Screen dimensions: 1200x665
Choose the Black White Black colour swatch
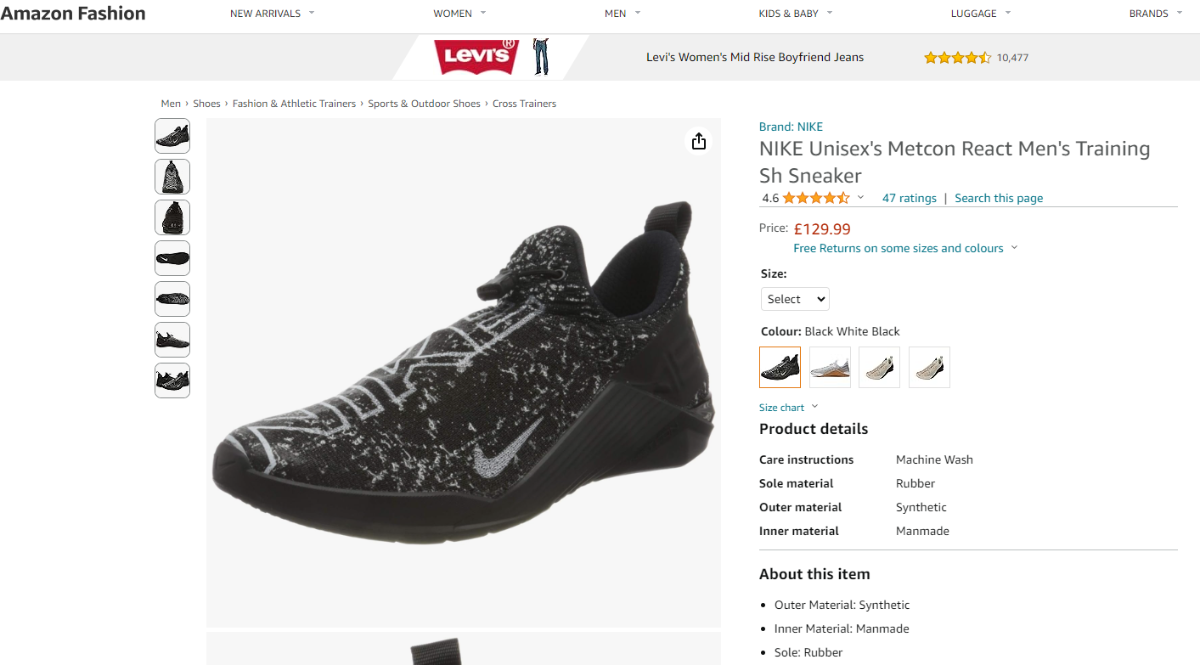tap(780, 367)
